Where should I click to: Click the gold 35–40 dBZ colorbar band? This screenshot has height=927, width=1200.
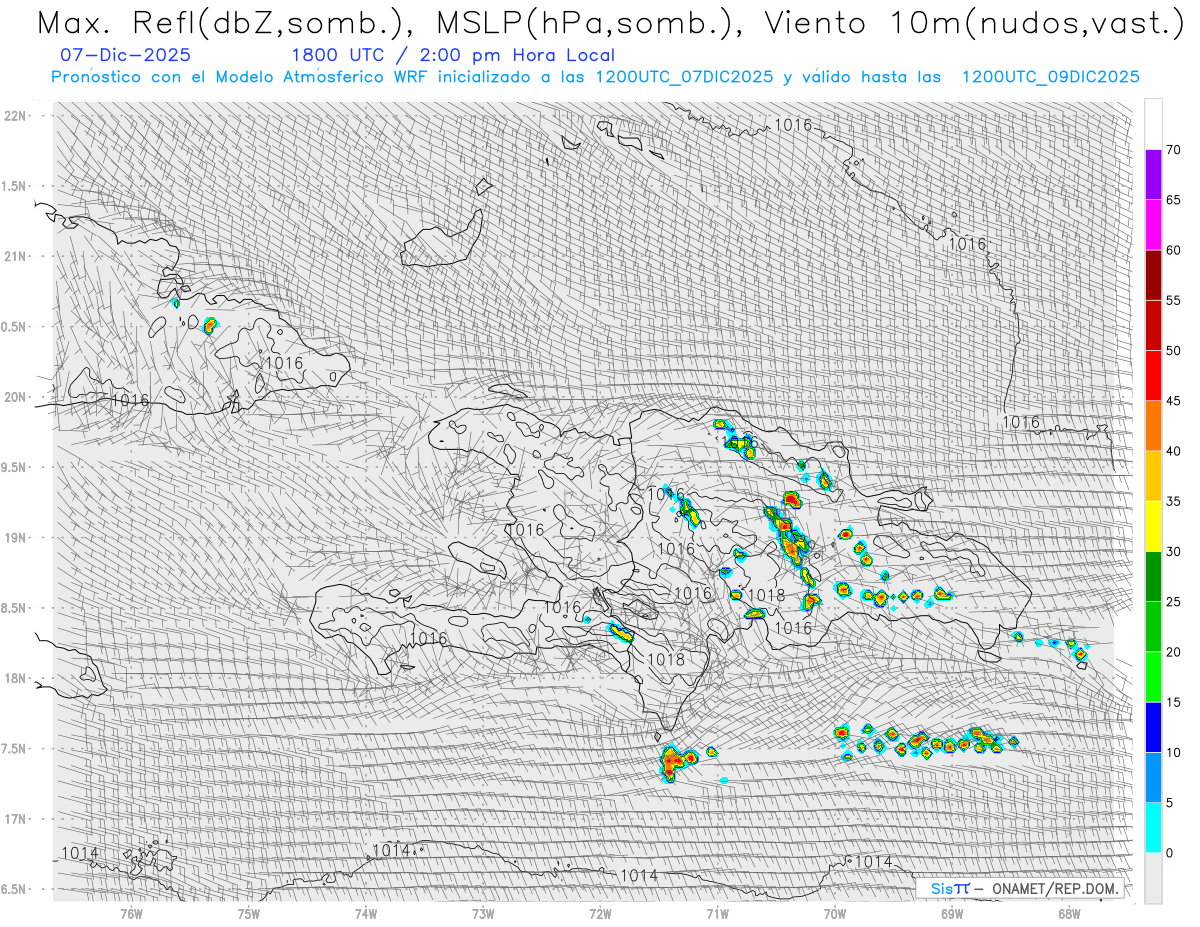coord(1153,476)
